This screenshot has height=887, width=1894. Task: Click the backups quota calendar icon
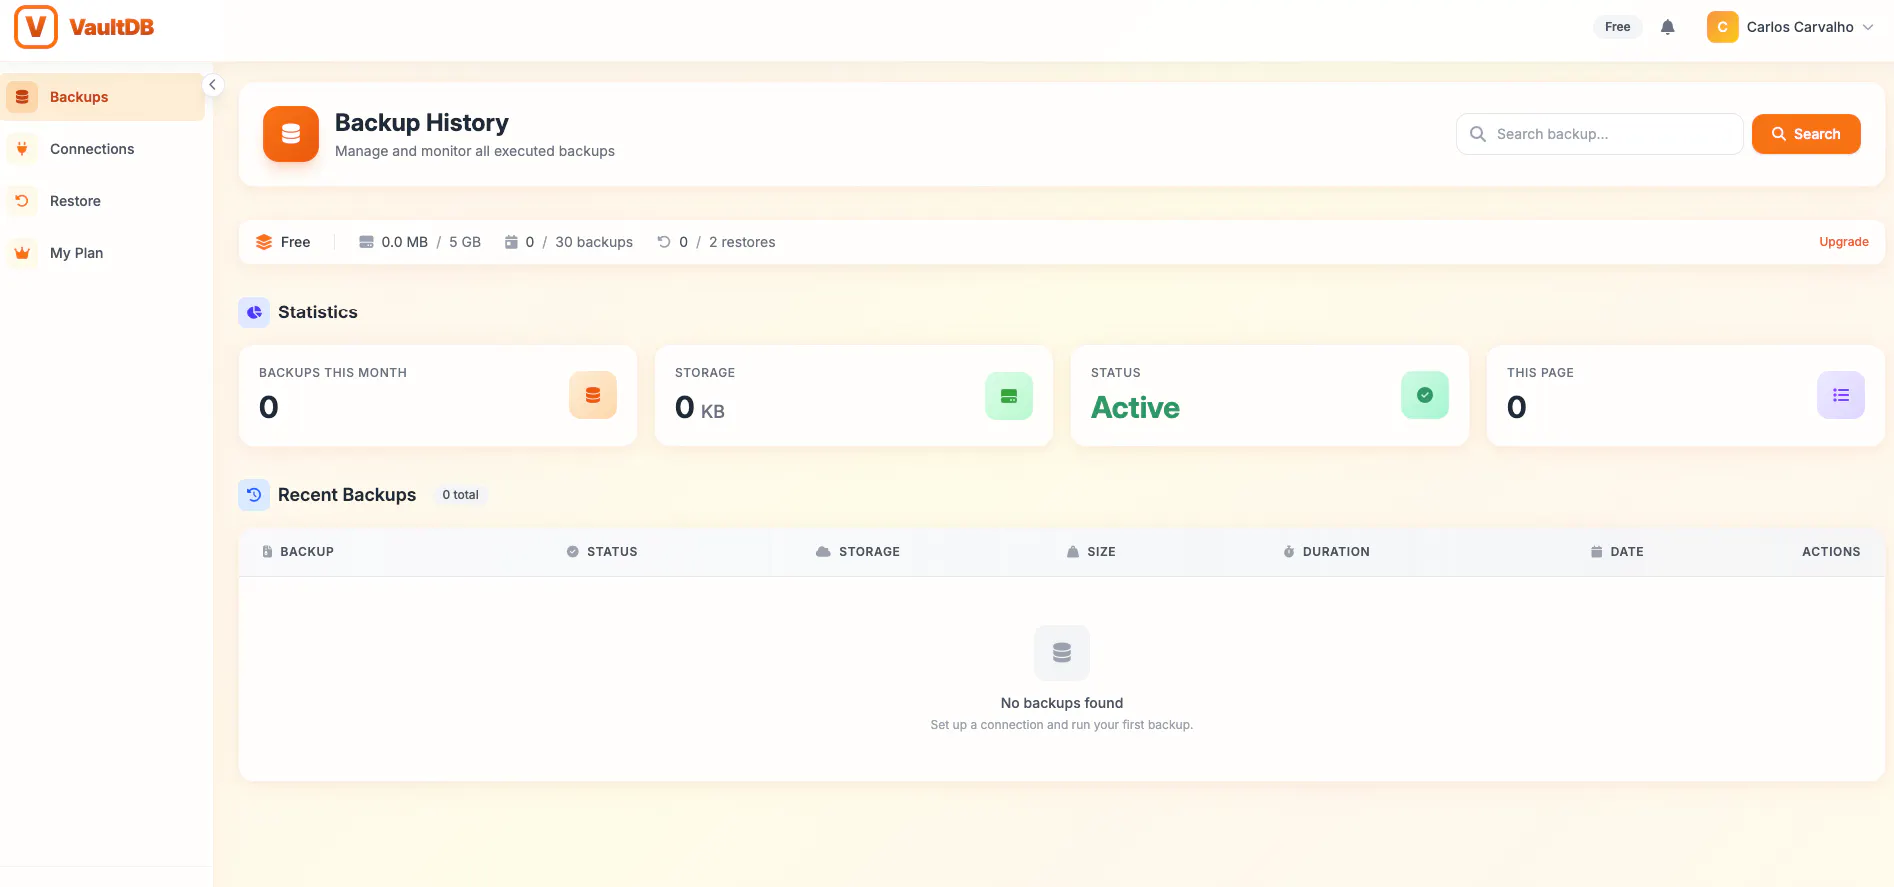(511, 242)
